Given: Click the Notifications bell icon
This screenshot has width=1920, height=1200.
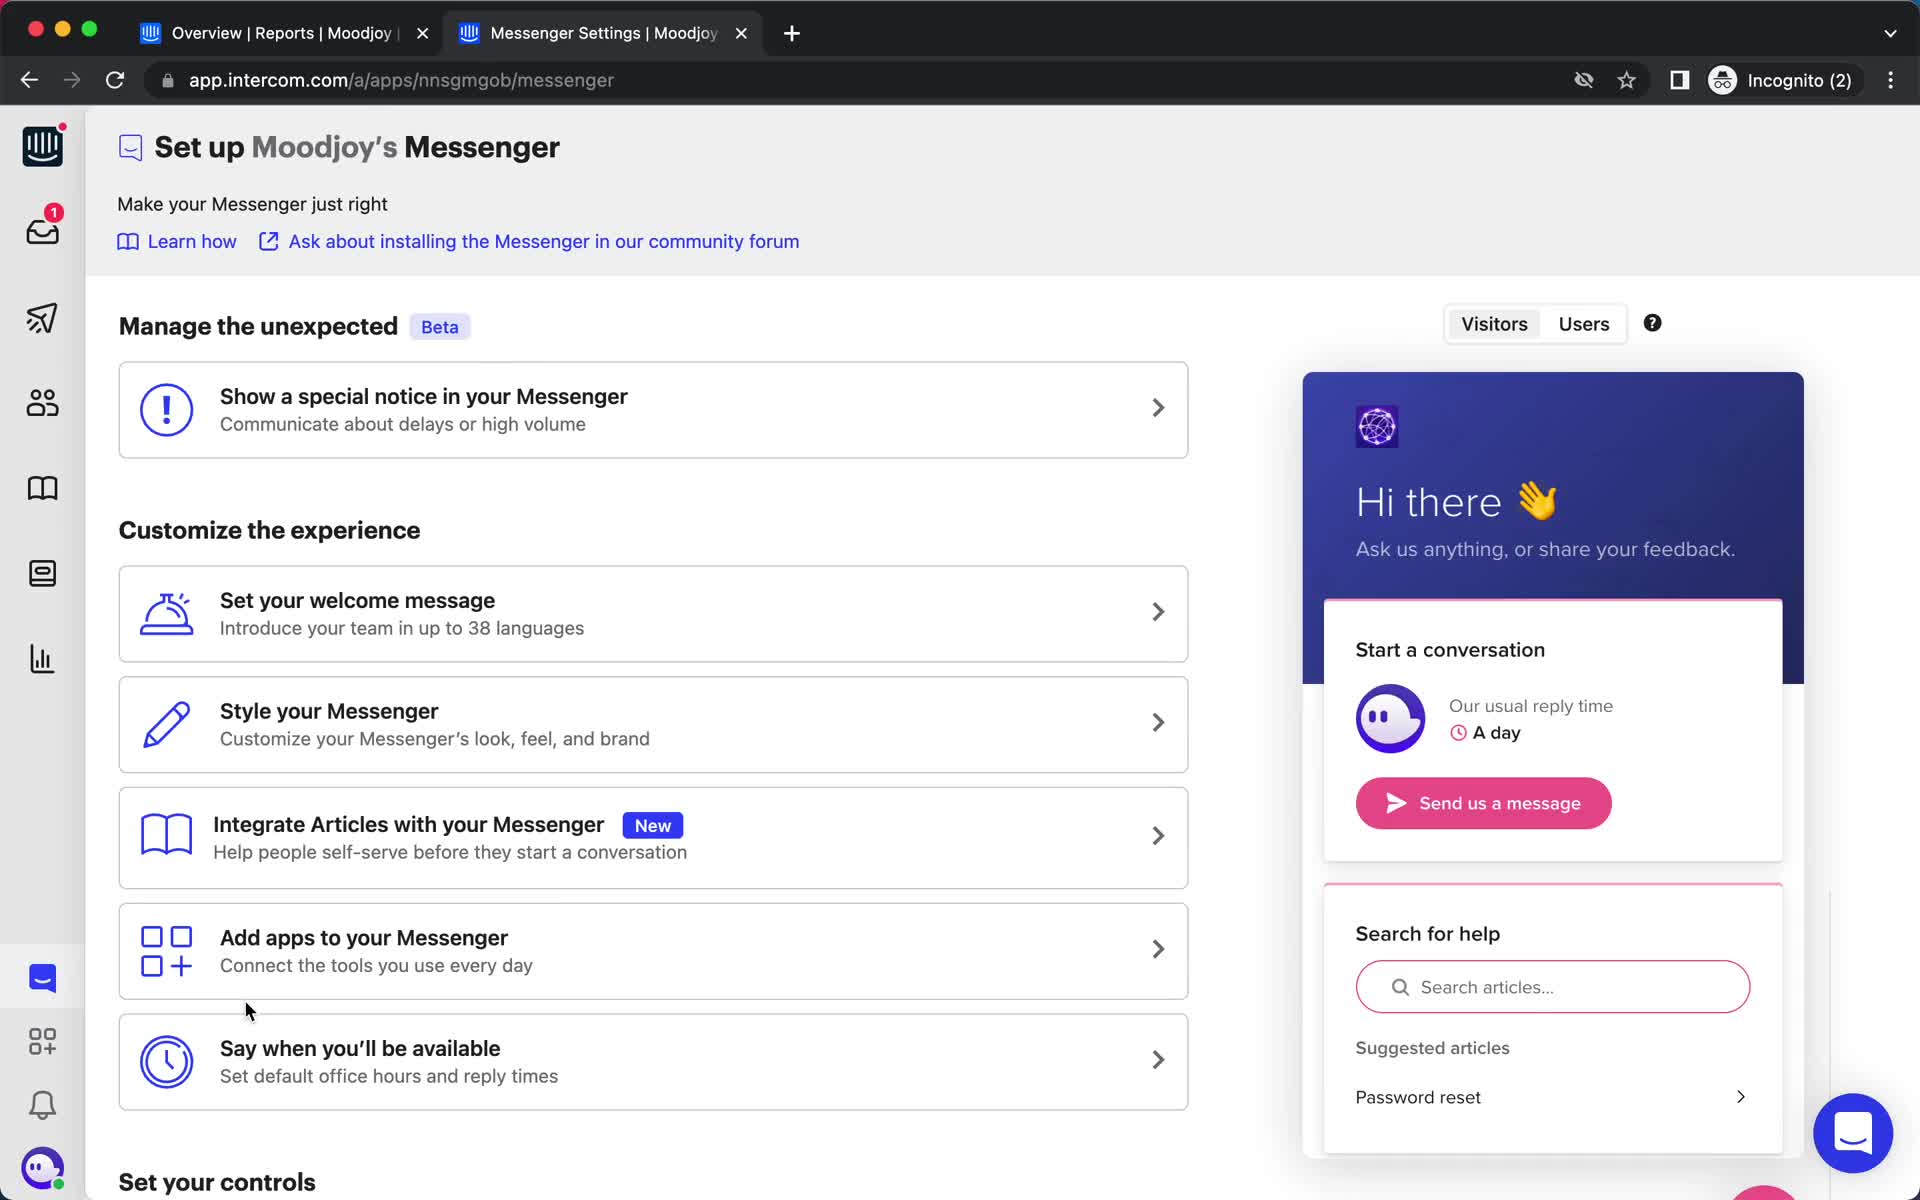Looking at the screenshot, I should click(41, 1106).
